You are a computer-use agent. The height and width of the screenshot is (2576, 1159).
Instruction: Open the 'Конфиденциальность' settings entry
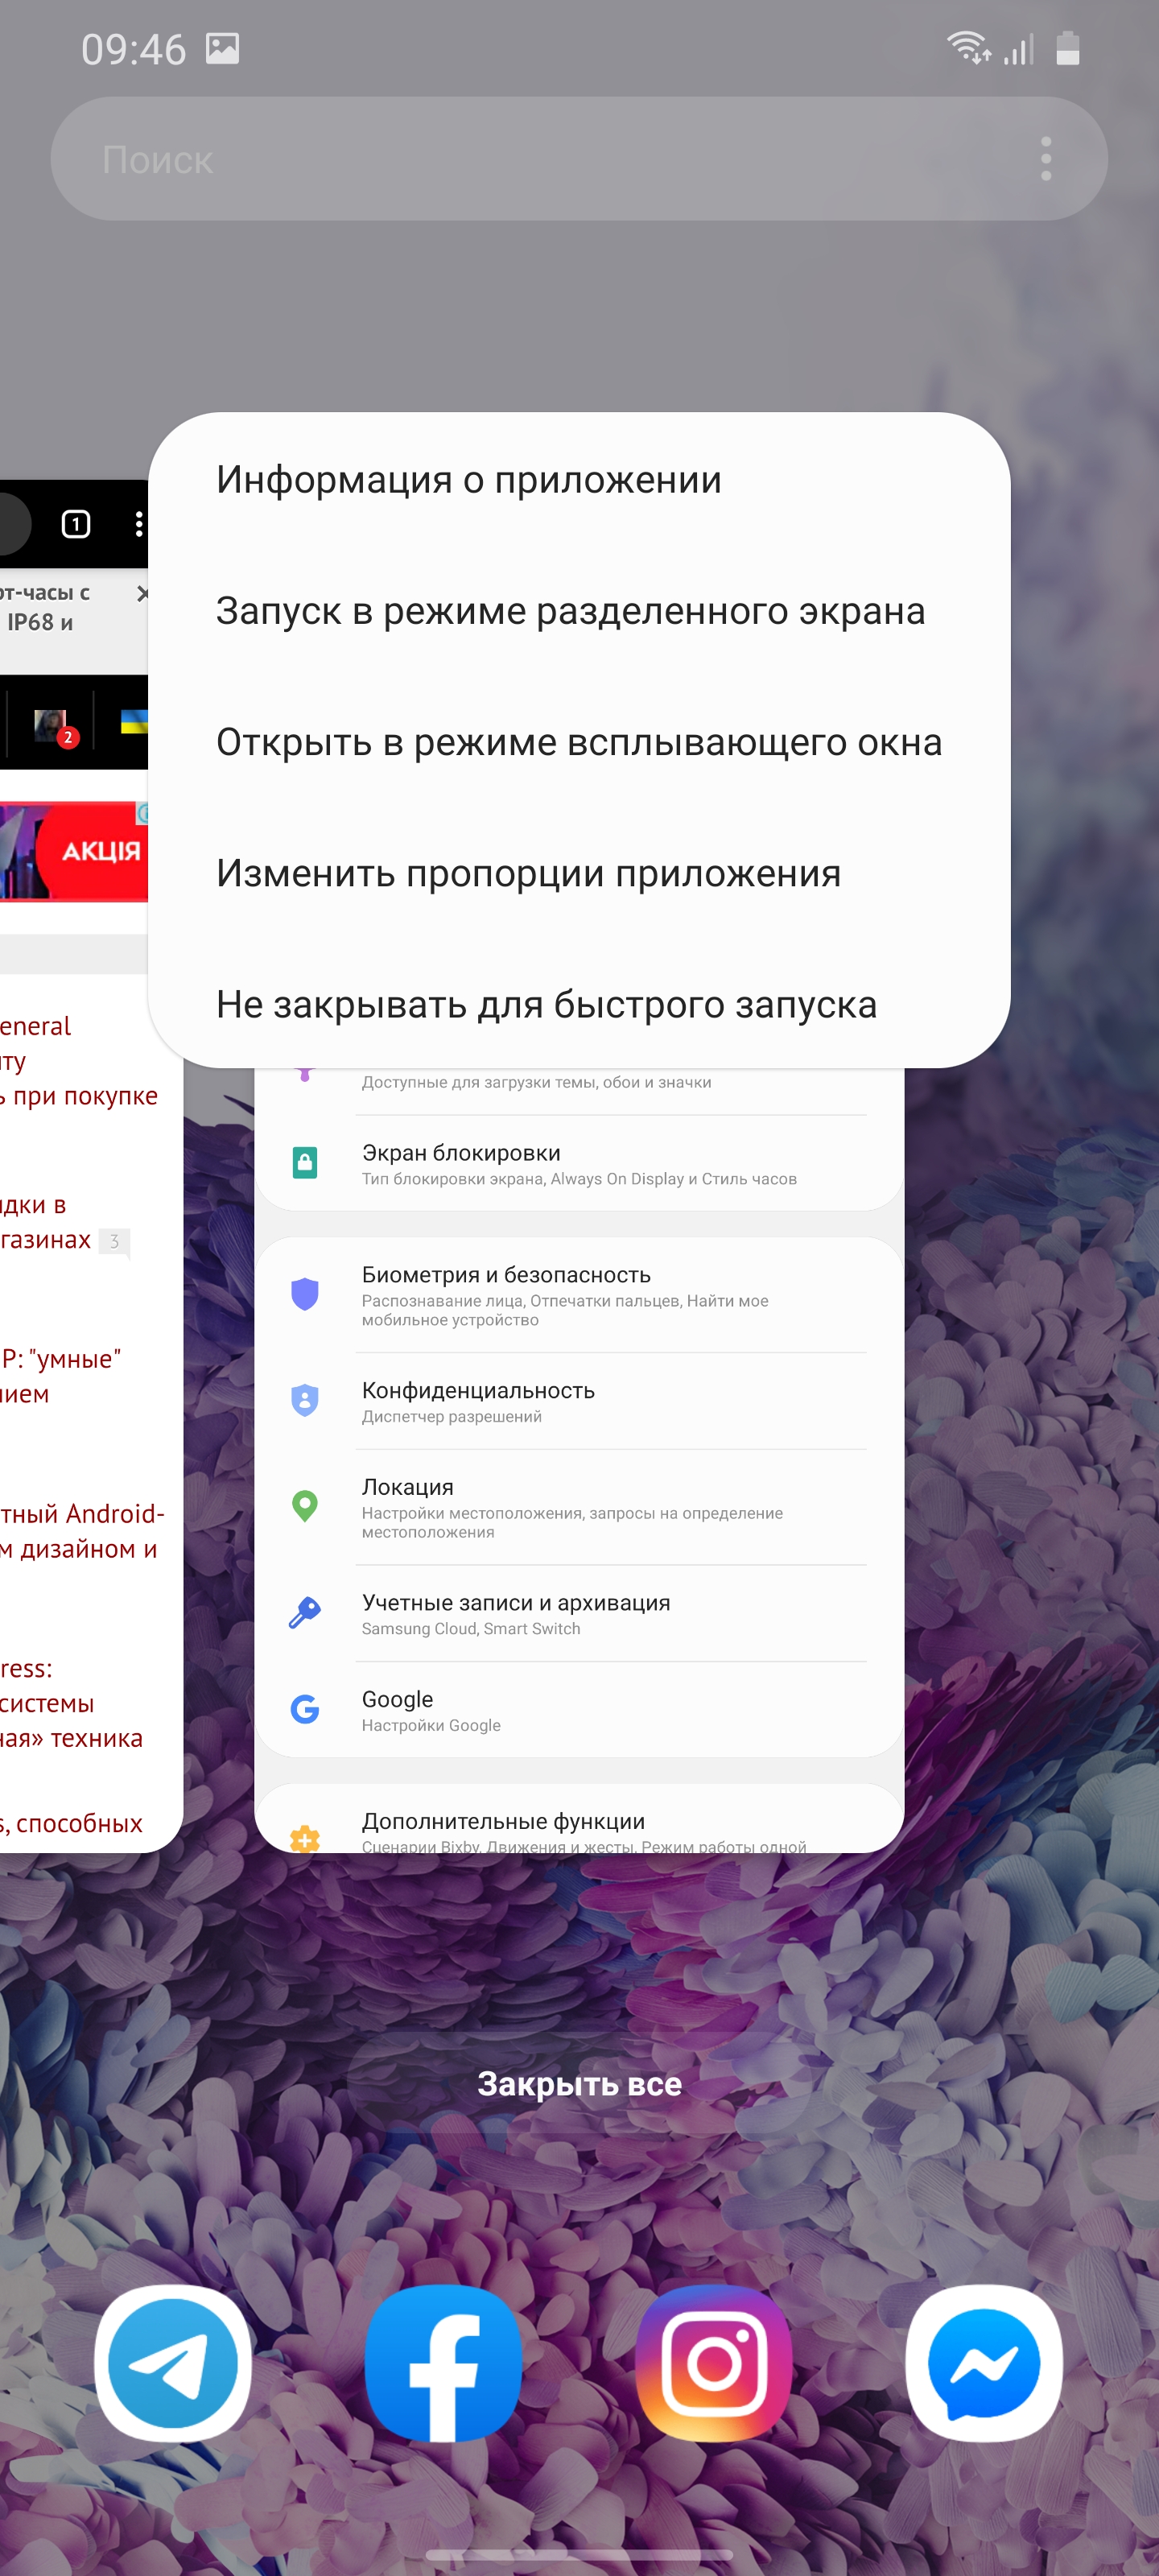point(578,1401)
